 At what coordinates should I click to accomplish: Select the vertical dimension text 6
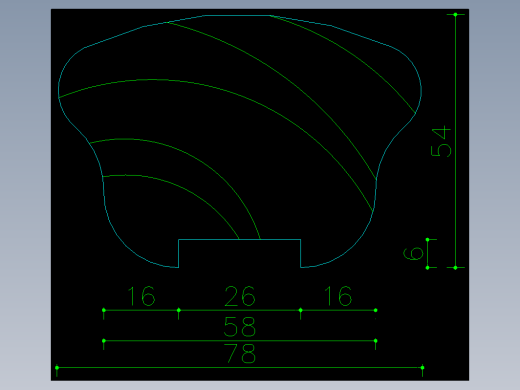tap(413, 254)
